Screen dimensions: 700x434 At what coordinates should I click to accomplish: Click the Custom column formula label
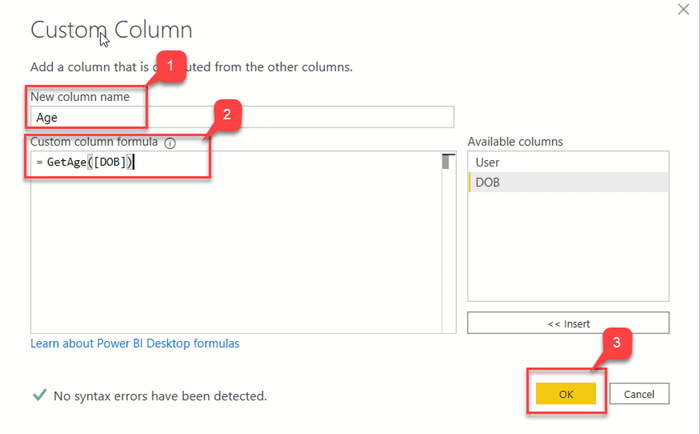click(x=94, y=143)
